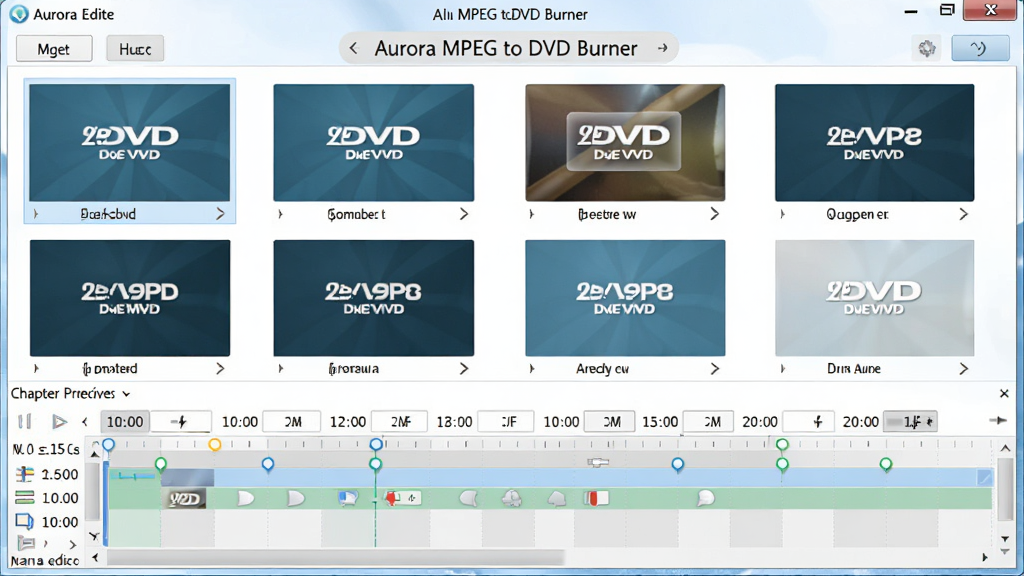1024x576 pixels.
Task: Select the blue playhead marker on ruler
Action: [376, 445]
